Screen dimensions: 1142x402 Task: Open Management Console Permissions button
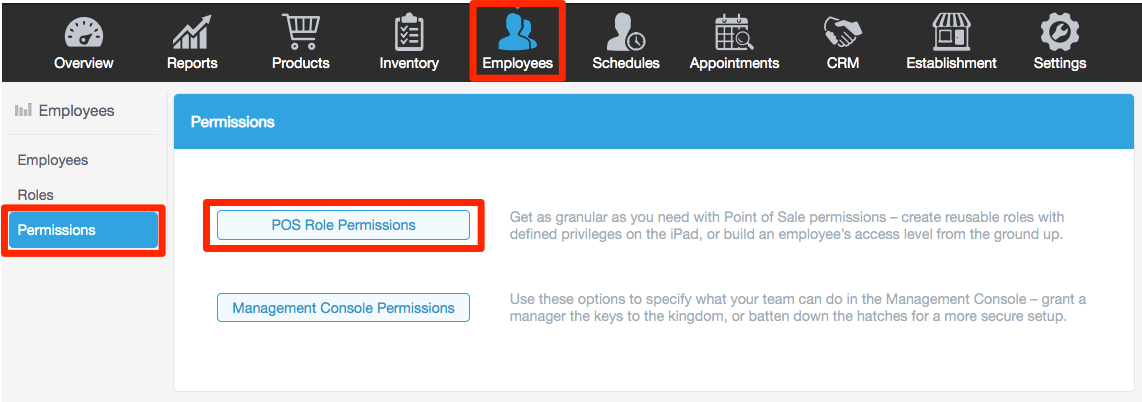click(x=343, y=308)
